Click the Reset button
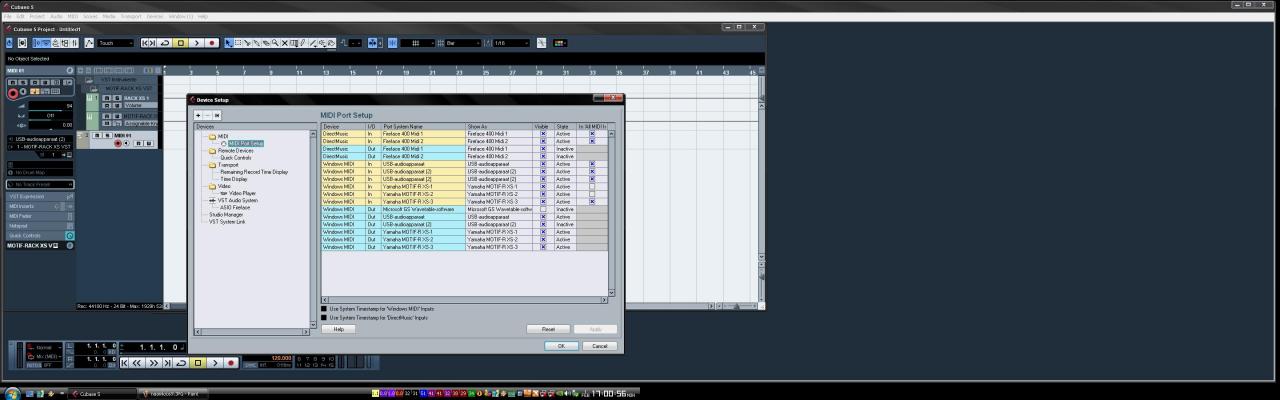This screenshot has height=400, width=1280. [548, 329]
